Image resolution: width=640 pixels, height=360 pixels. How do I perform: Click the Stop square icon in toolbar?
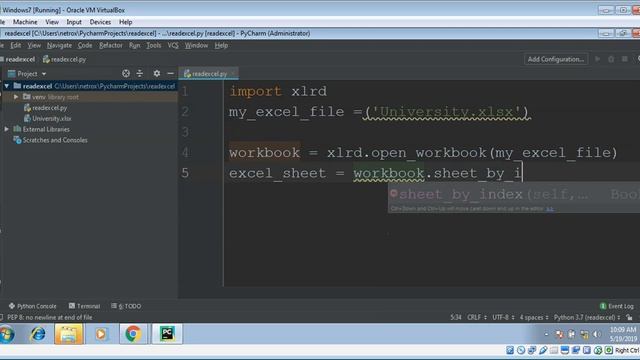click(624, 59)
